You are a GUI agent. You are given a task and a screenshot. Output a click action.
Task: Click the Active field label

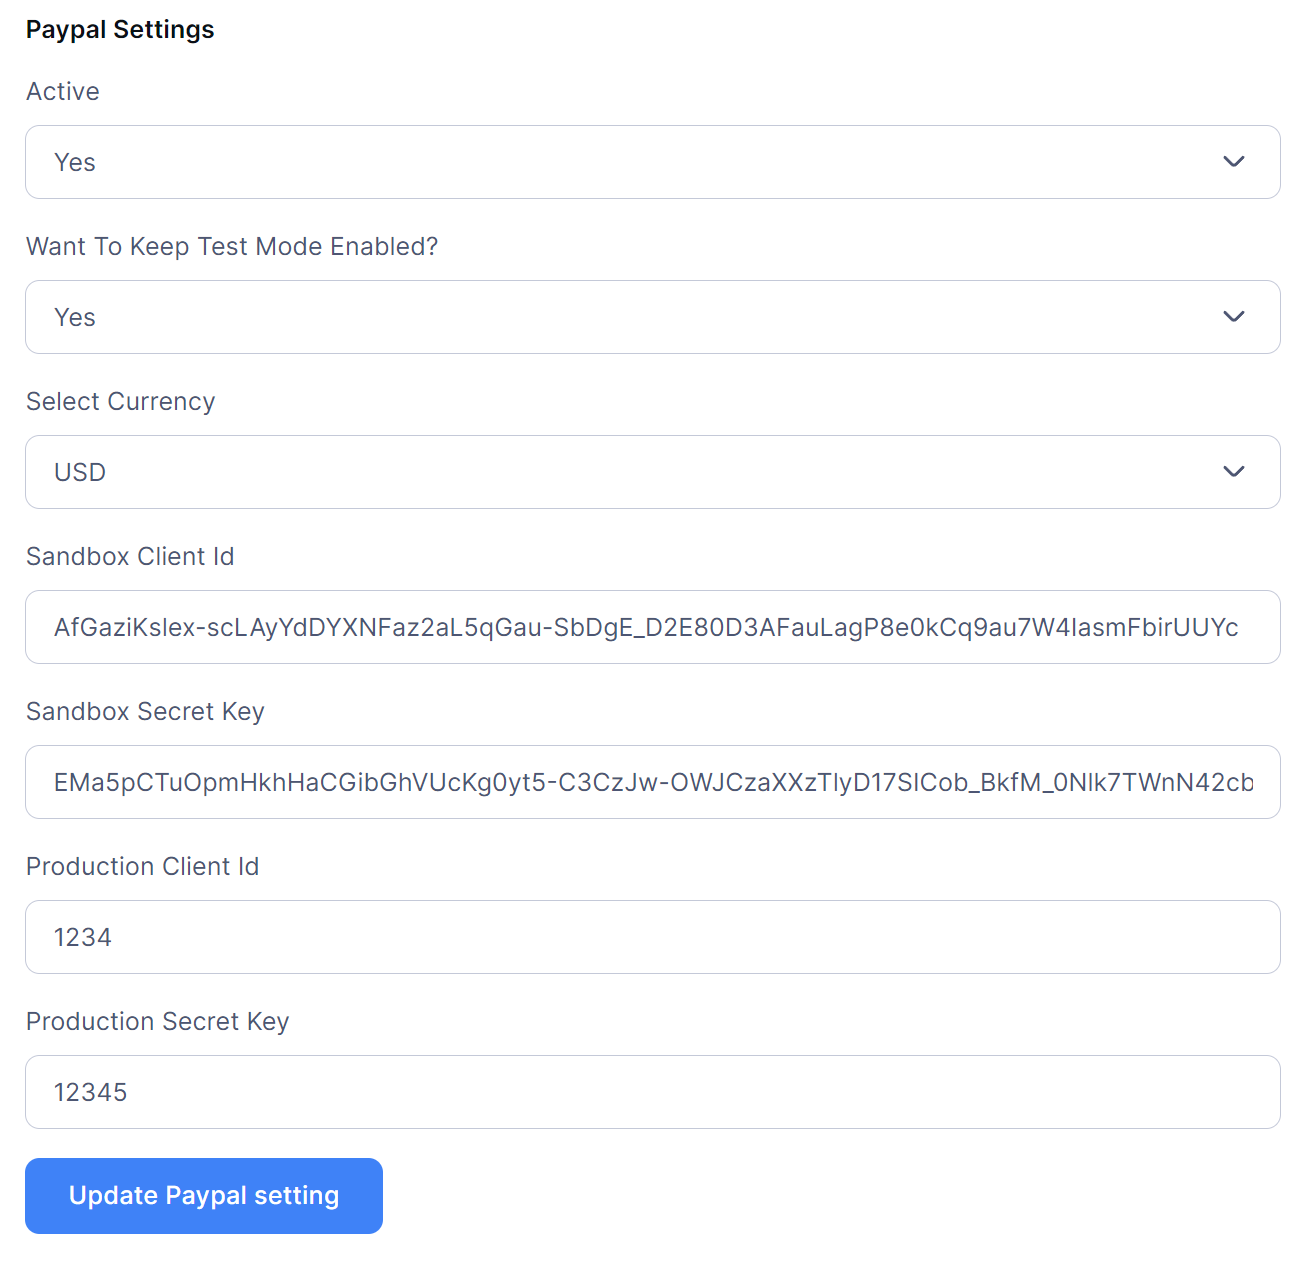pyautogui.click(x=63, y=92)
